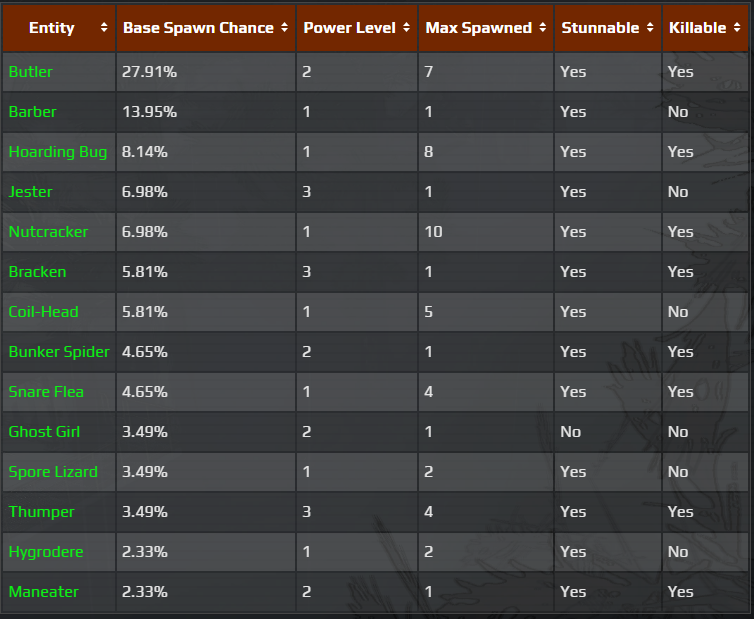Follow the Nutcracker link
754x619 pixels.
coord(48,232)
